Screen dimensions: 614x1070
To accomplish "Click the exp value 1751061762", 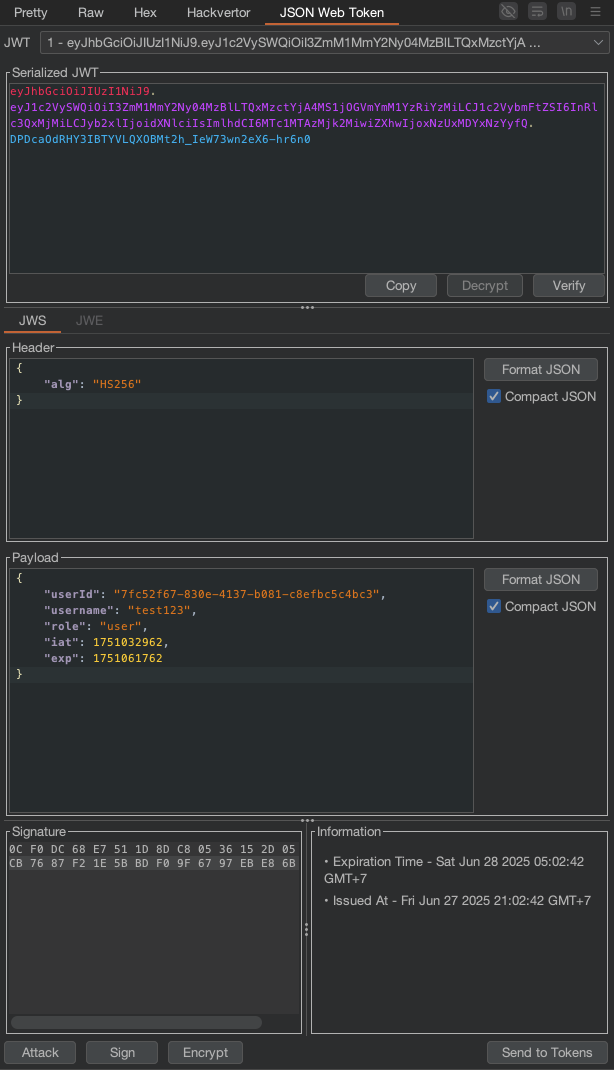I will pos(128,658).
